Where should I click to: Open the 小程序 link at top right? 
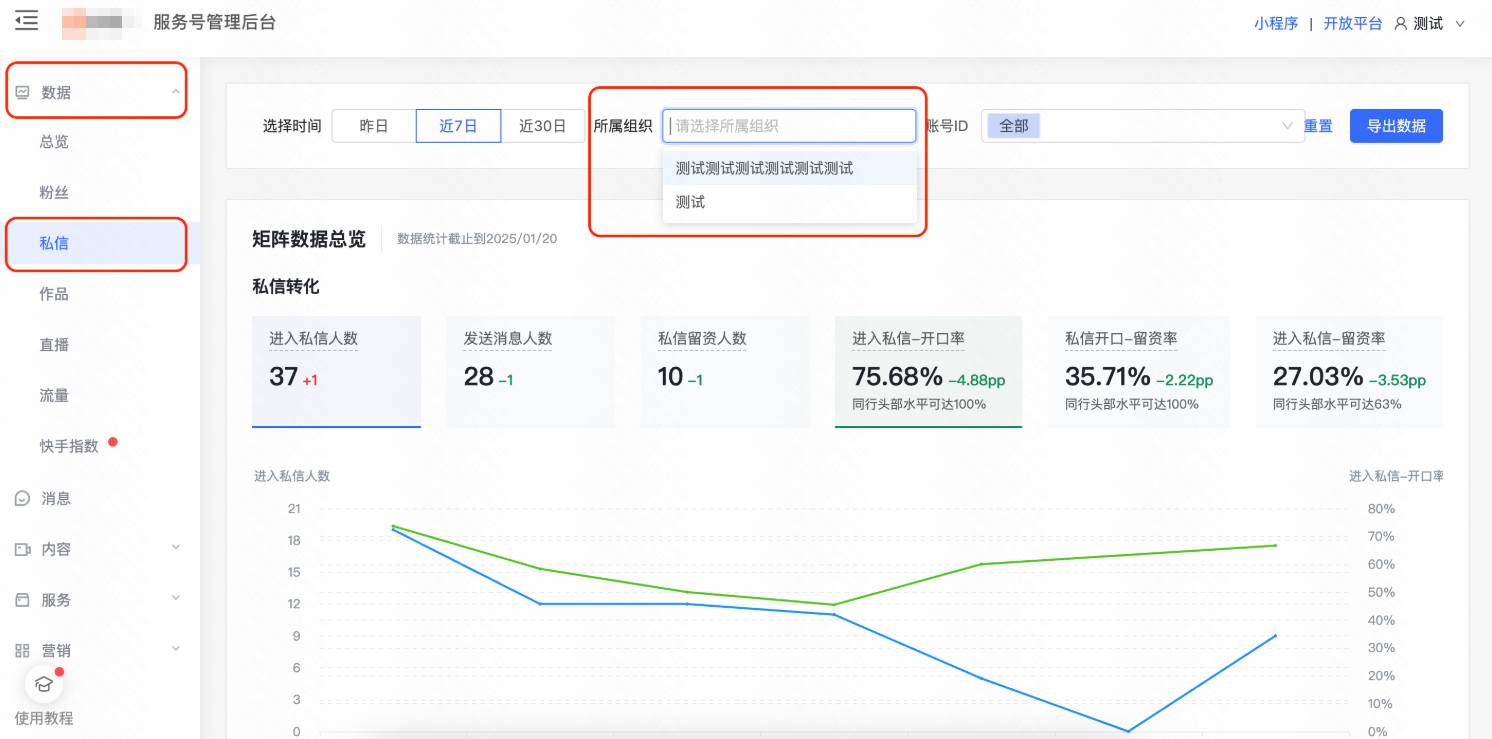[1276, 22]
